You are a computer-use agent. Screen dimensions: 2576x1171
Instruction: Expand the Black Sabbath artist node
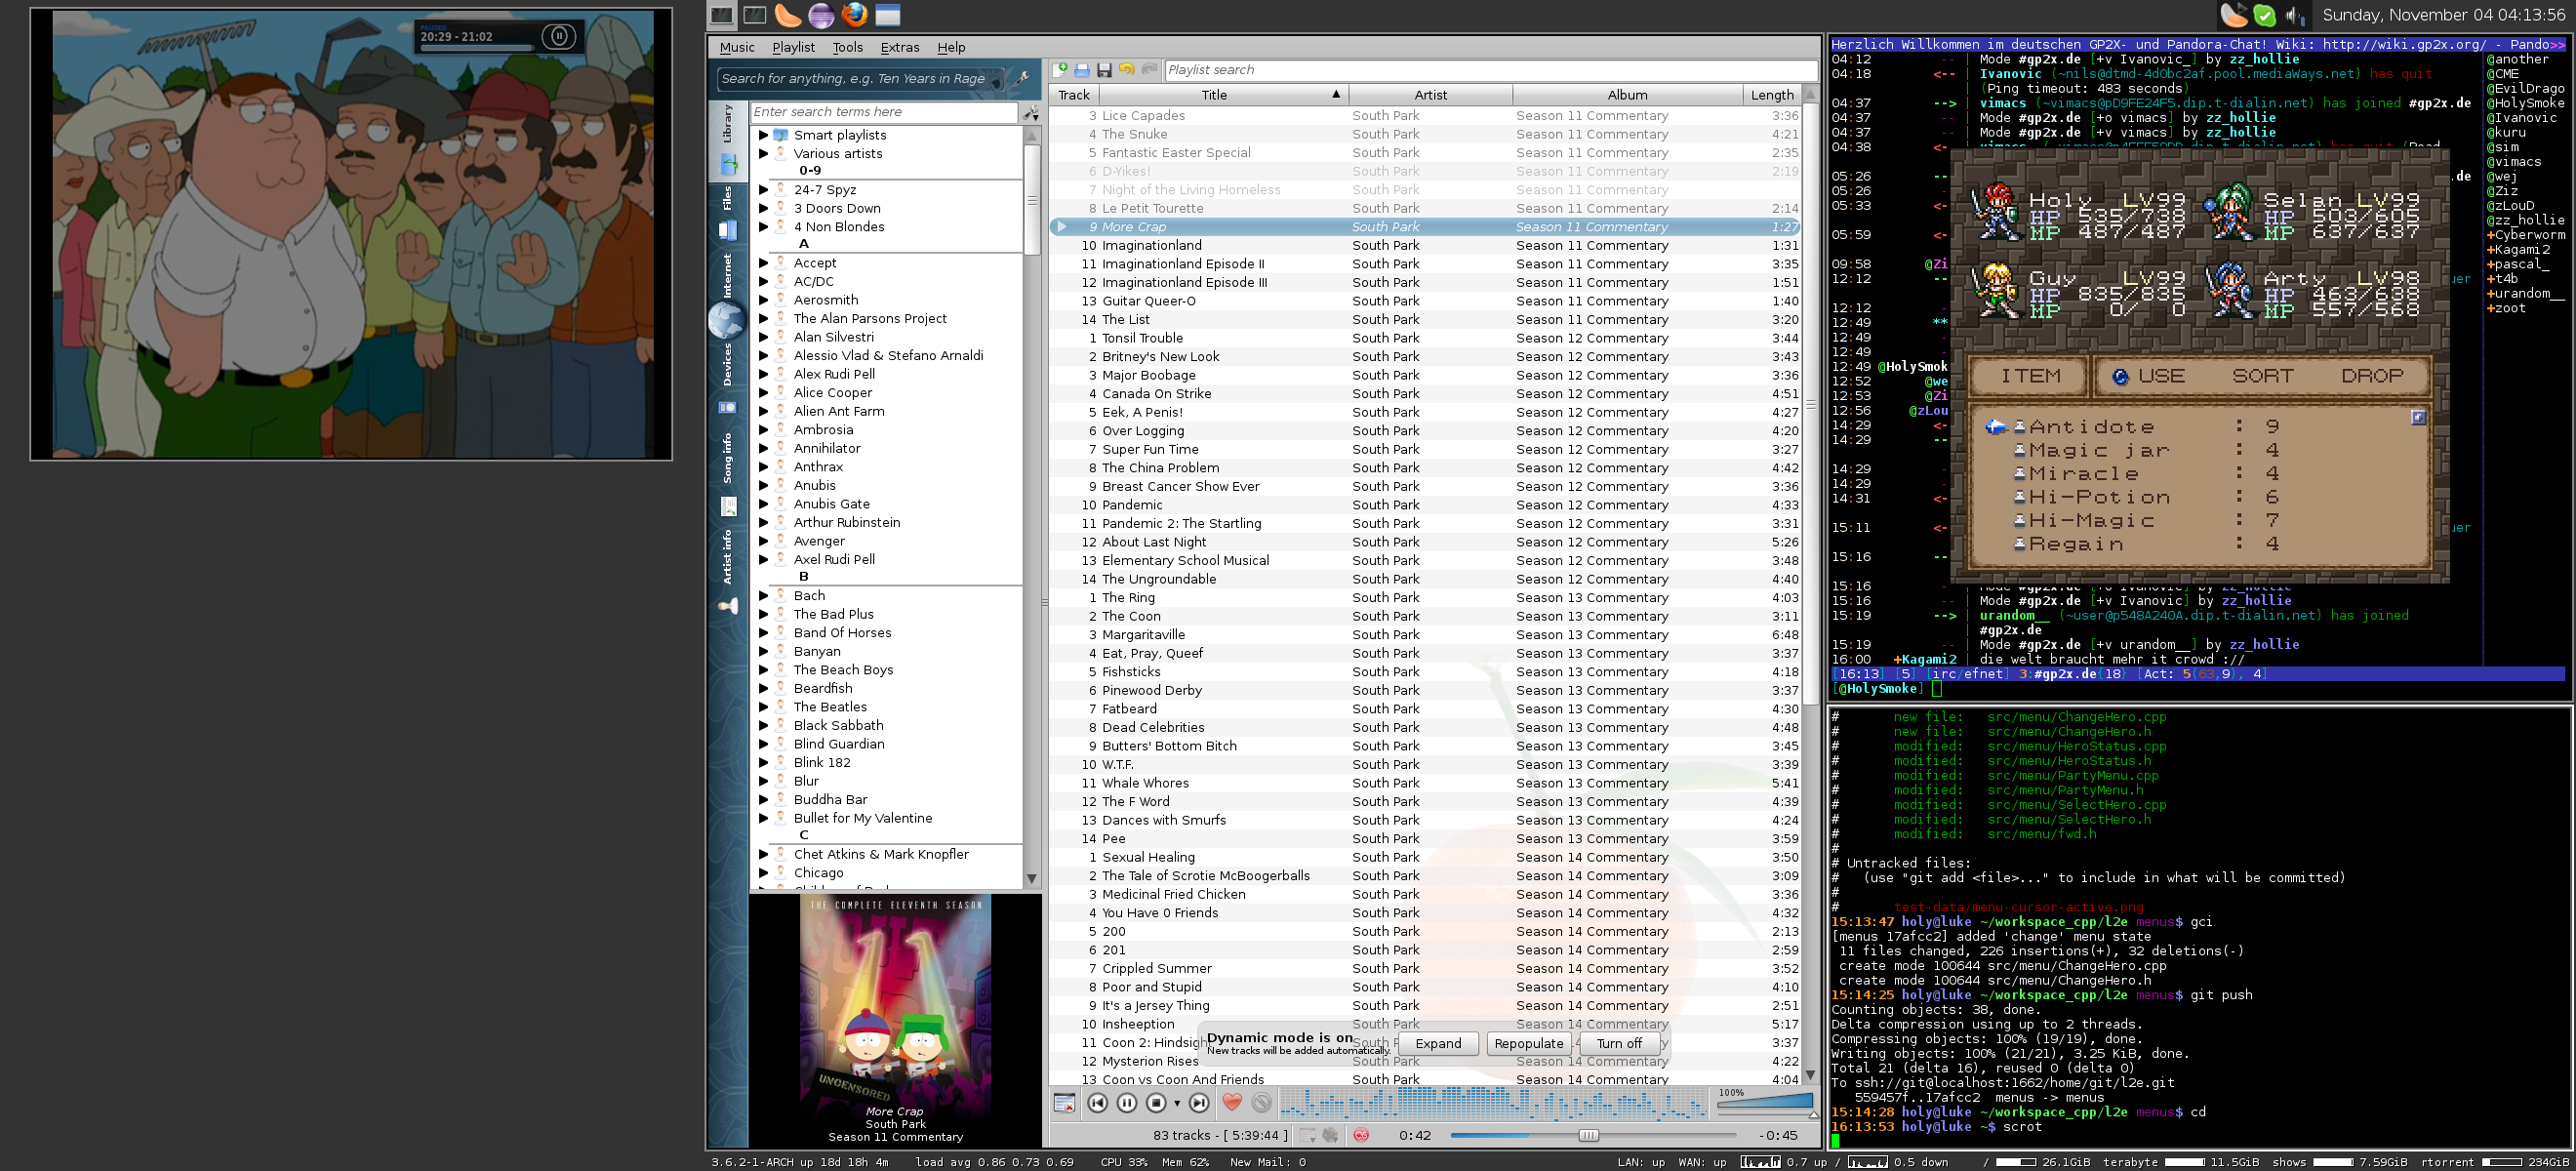coord(763,725)
